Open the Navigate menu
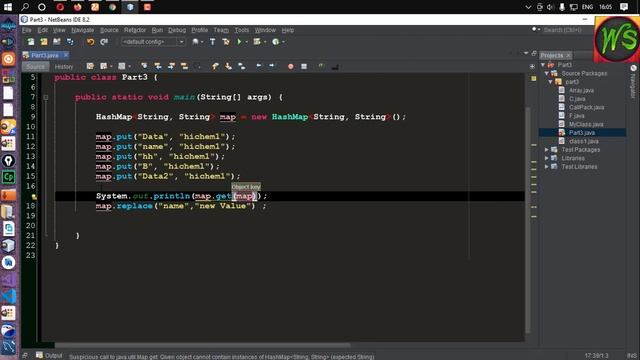 [82, 30]
